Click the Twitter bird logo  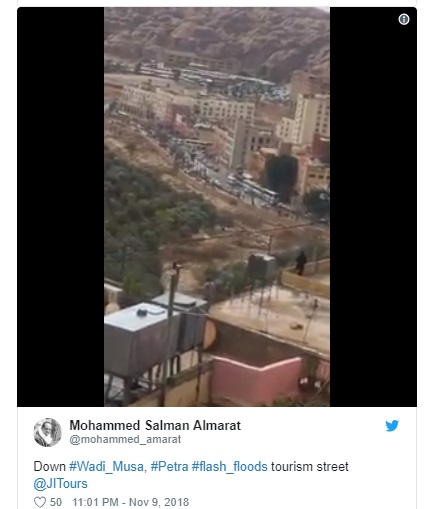click(392, 426)
